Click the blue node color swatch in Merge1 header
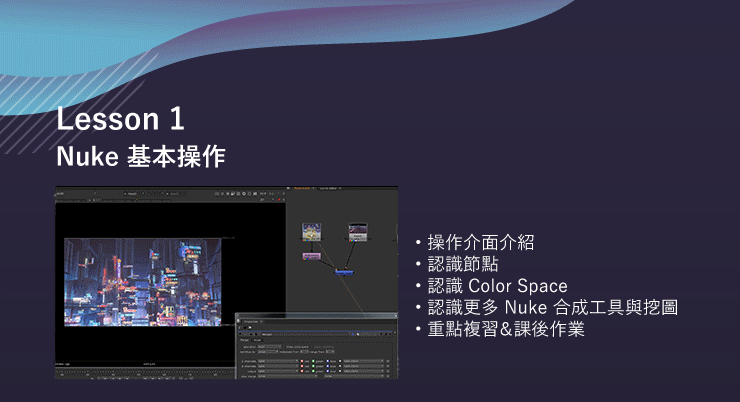 [353, 334]
